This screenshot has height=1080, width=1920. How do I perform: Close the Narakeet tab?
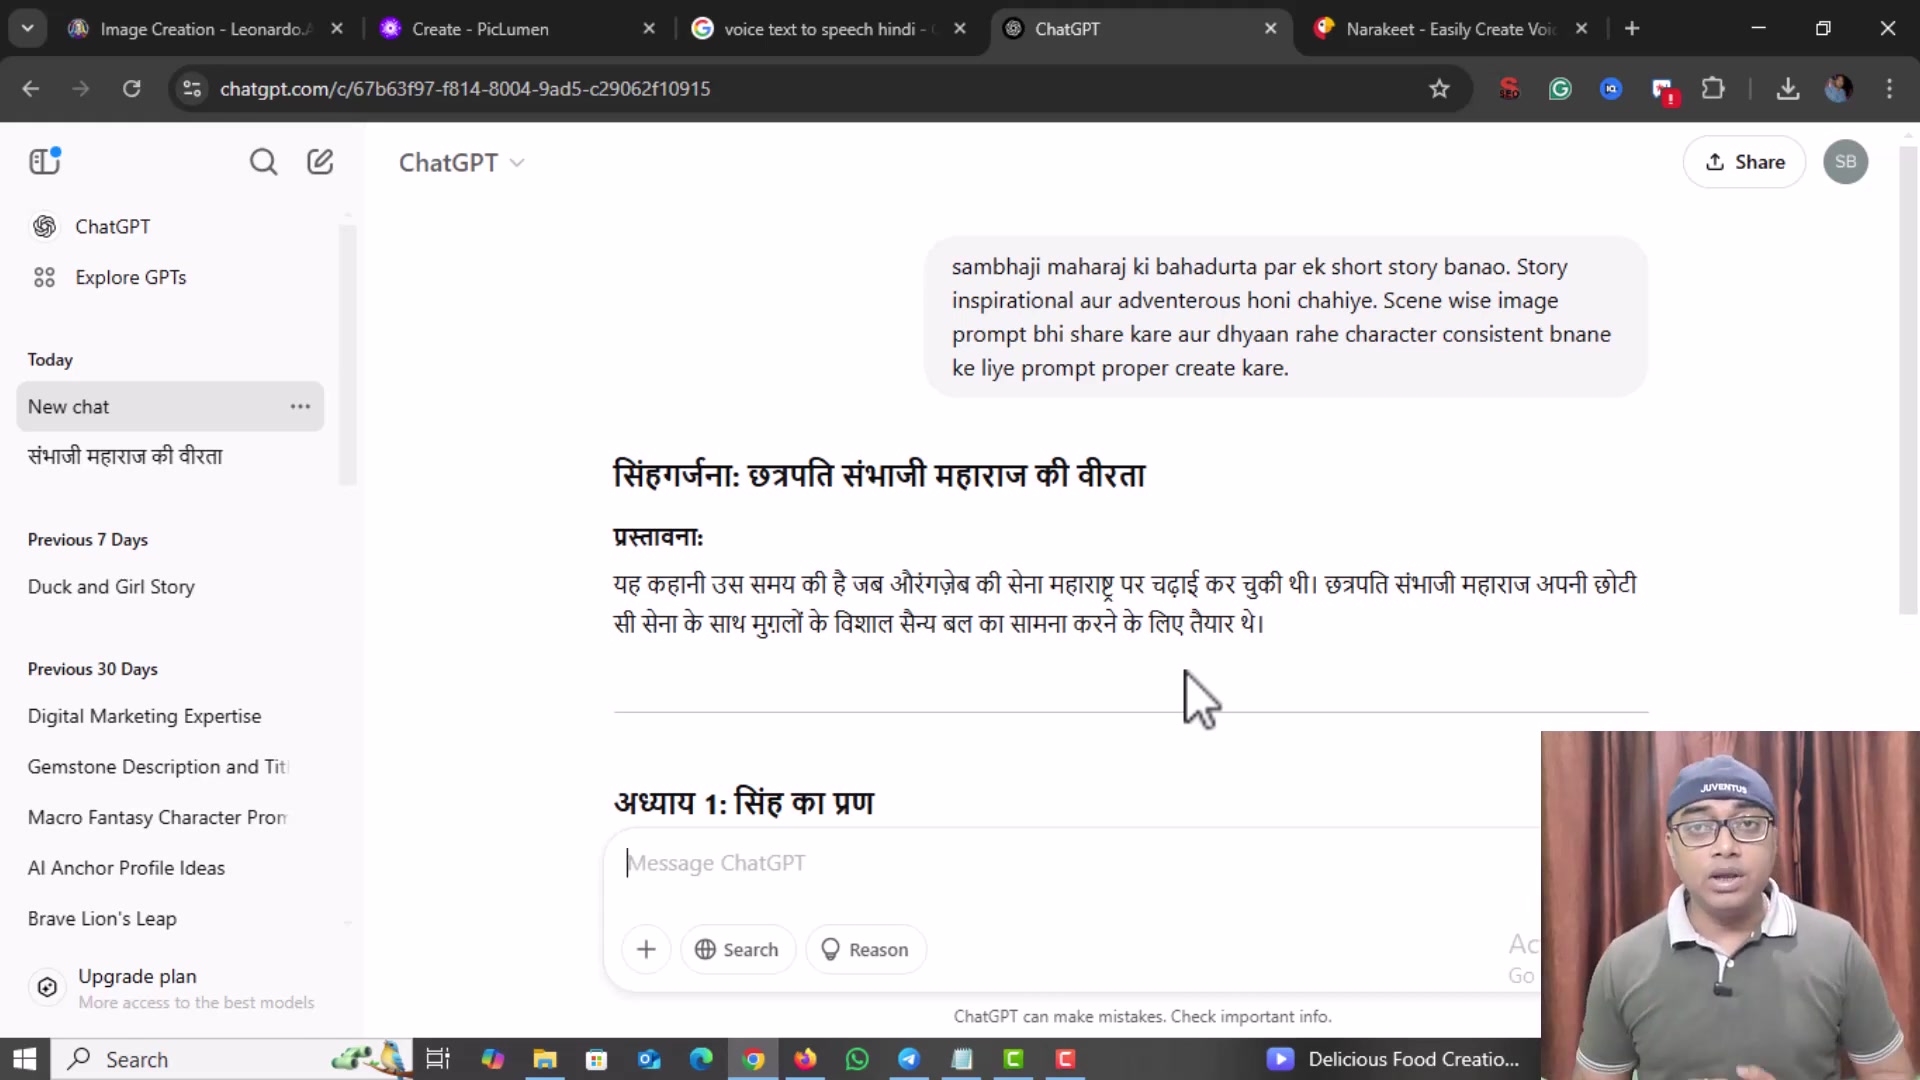tap(1581, 29)
